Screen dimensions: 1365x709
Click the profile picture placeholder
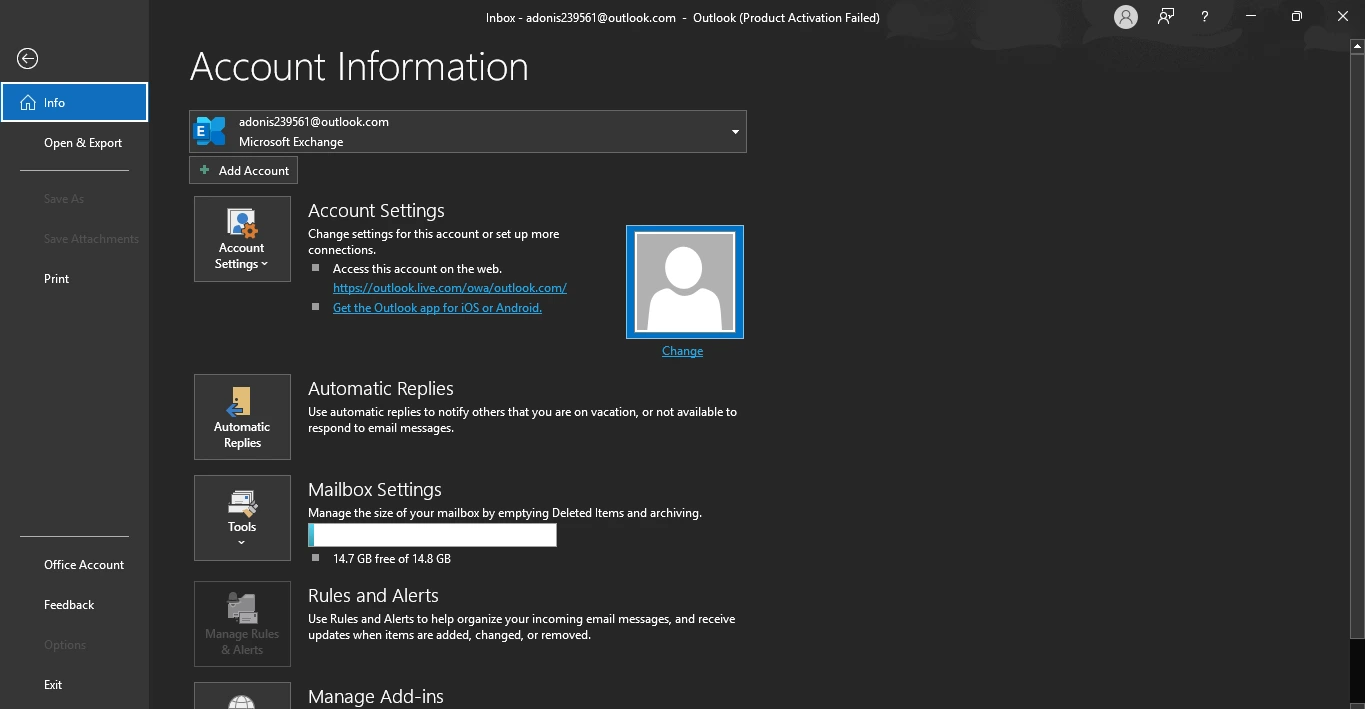coord(685,282)
